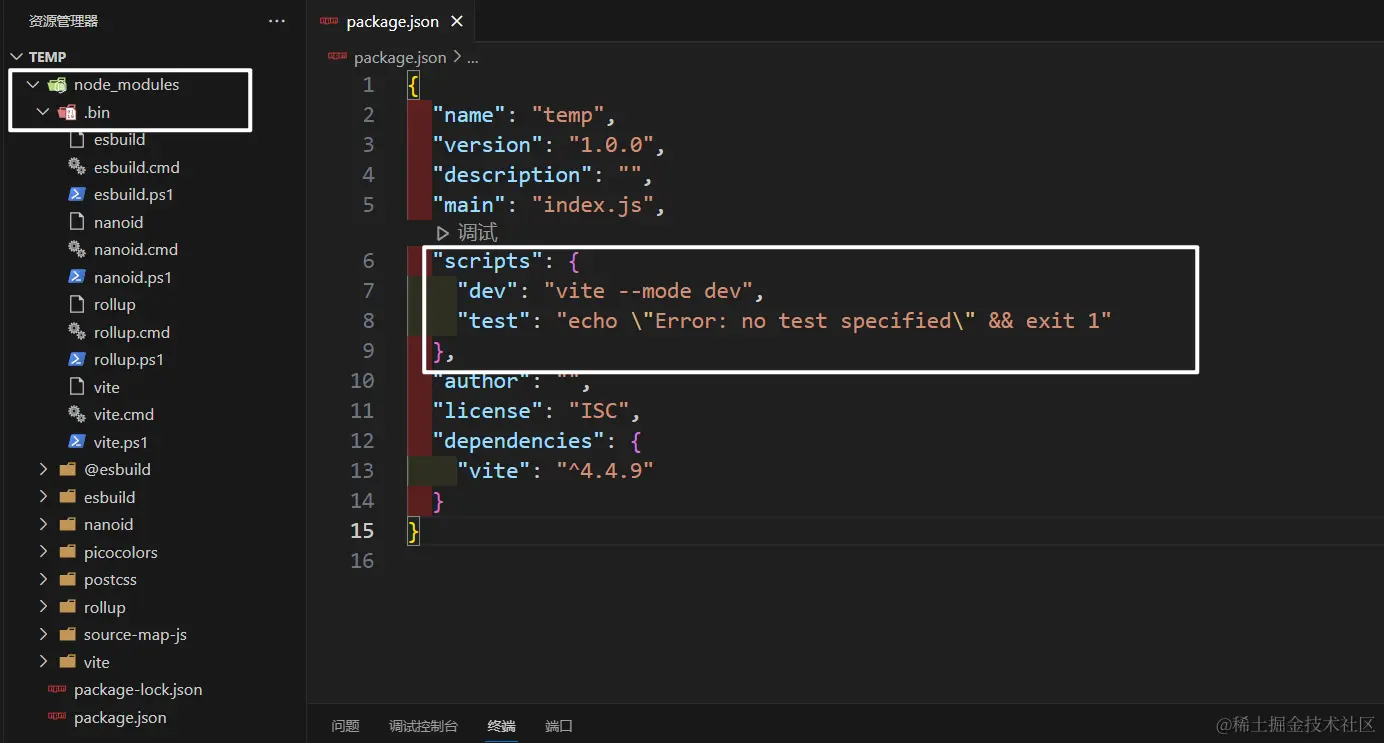Switch to the 端口 panel tab

pyautogui.click(x=559, y=726)
